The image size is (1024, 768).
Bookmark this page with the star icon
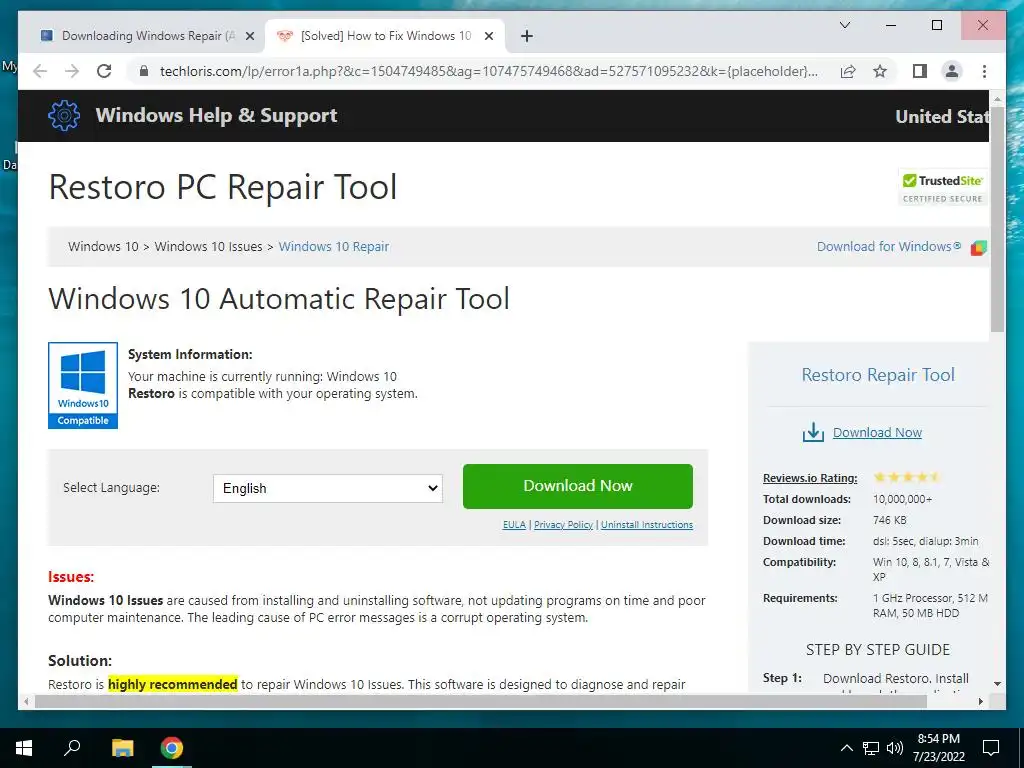click(x=880, y=71)
